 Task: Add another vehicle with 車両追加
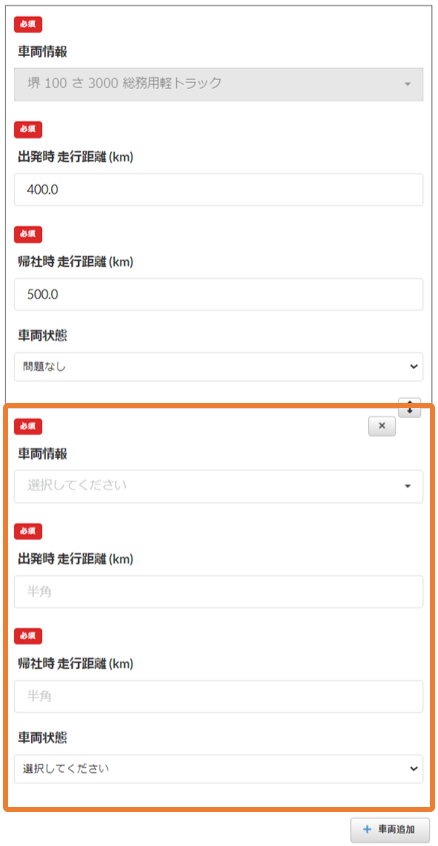coord(390,829)
